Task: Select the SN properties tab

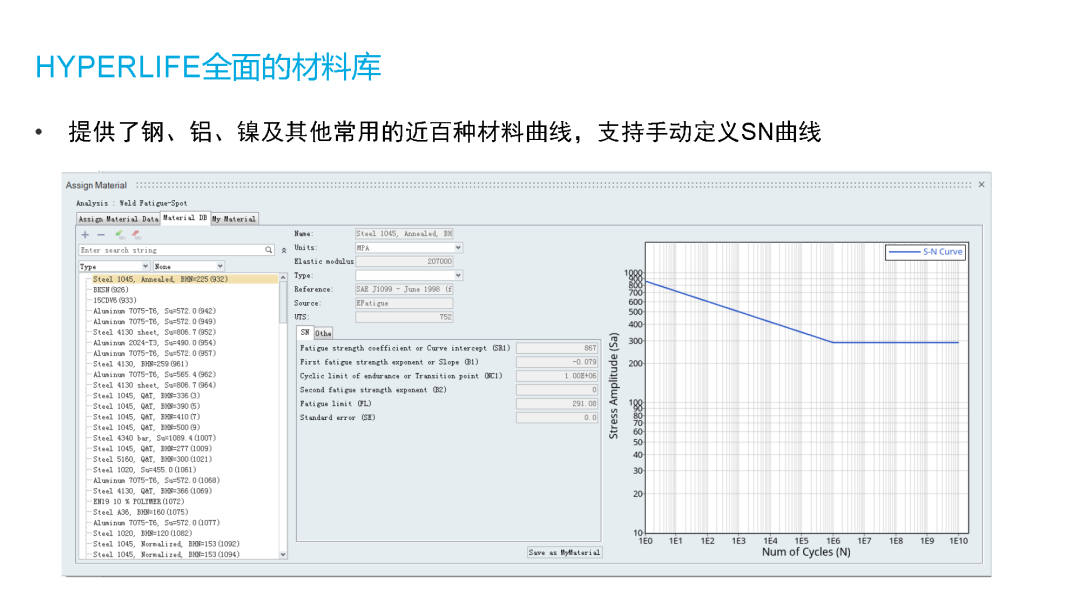Action: 304,333
